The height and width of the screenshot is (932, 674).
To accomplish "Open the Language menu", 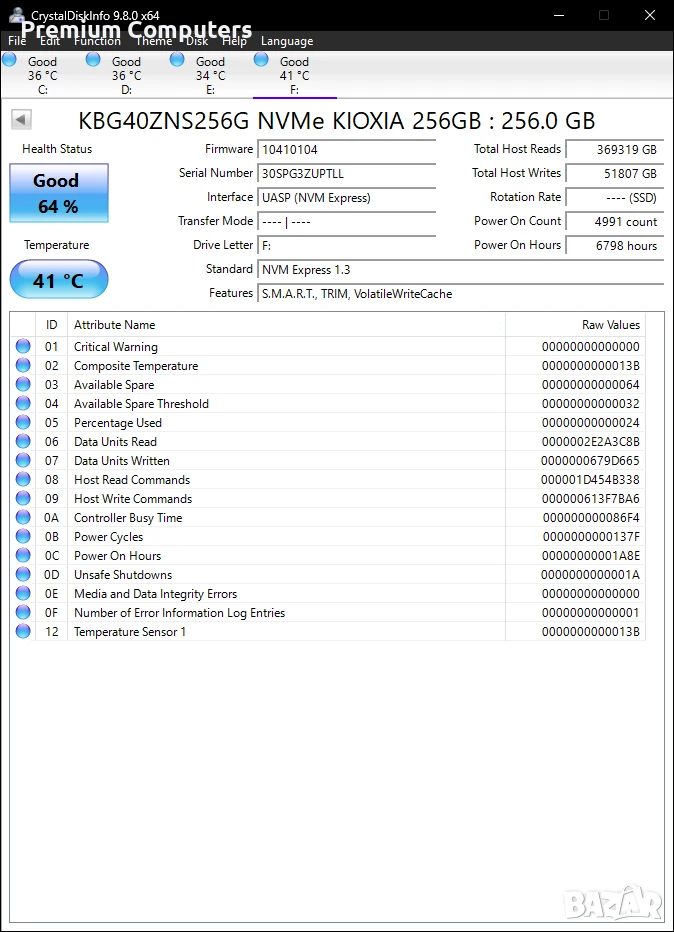I will click(286, 41).
